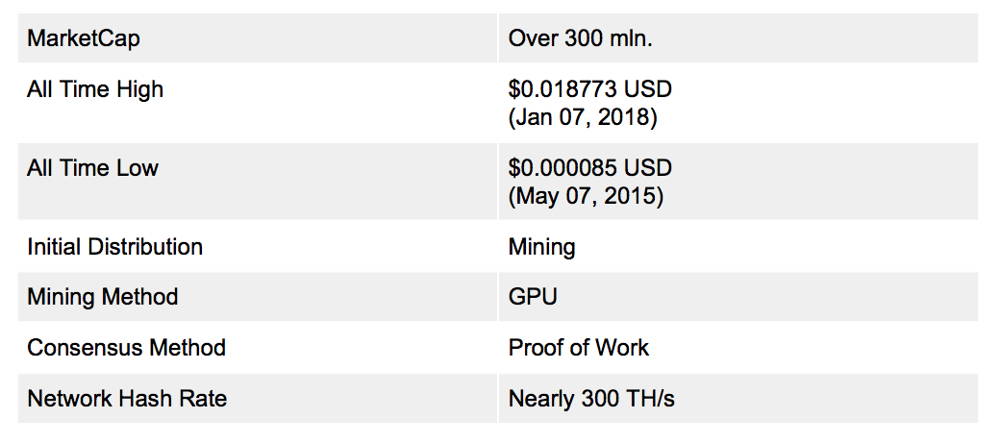The height and width of the screenshot is (443, 1000).
Task: Click the word USD in All Time Low row
Action: [x=648, y=168]
